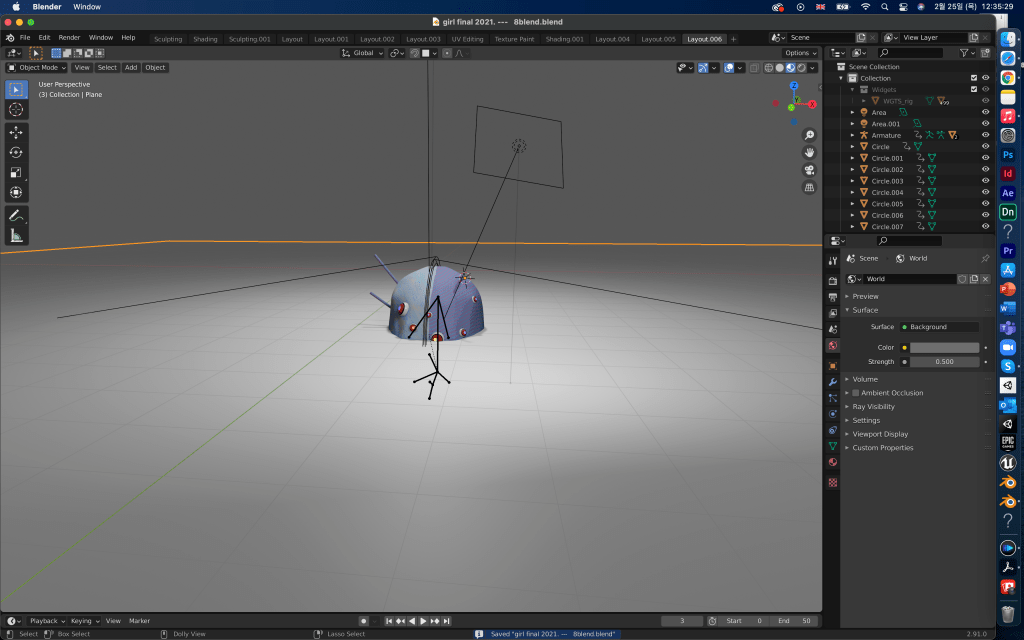Open the World properties tab
Image resolution: width=1024 pixels, height=640 pixels.
point(832,345)
